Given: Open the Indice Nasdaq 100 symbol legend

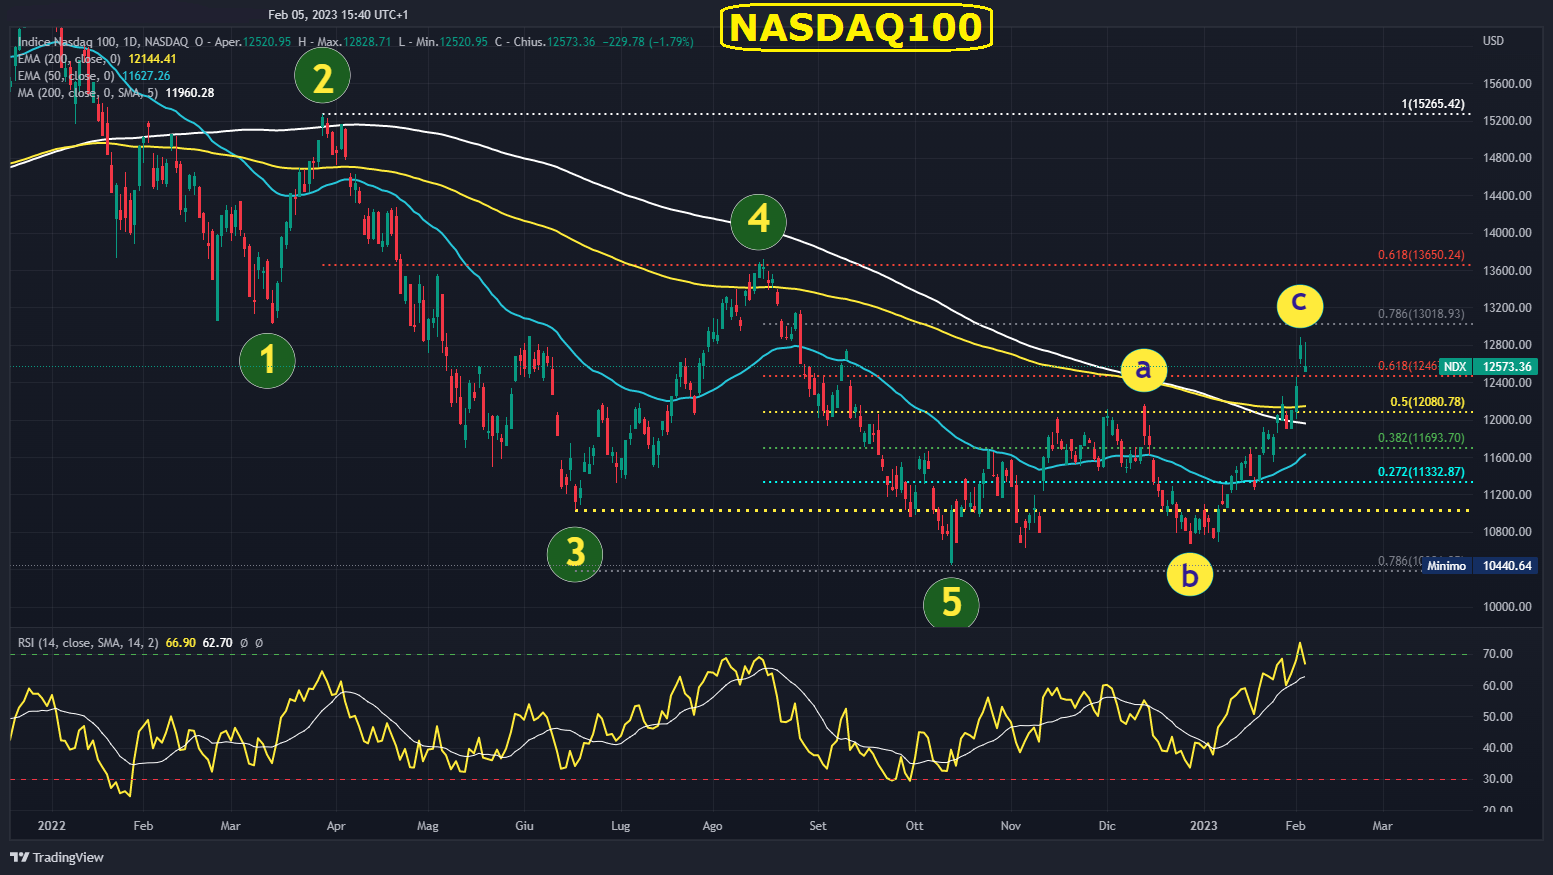Looking at the screenshot, I should [104, 42].
